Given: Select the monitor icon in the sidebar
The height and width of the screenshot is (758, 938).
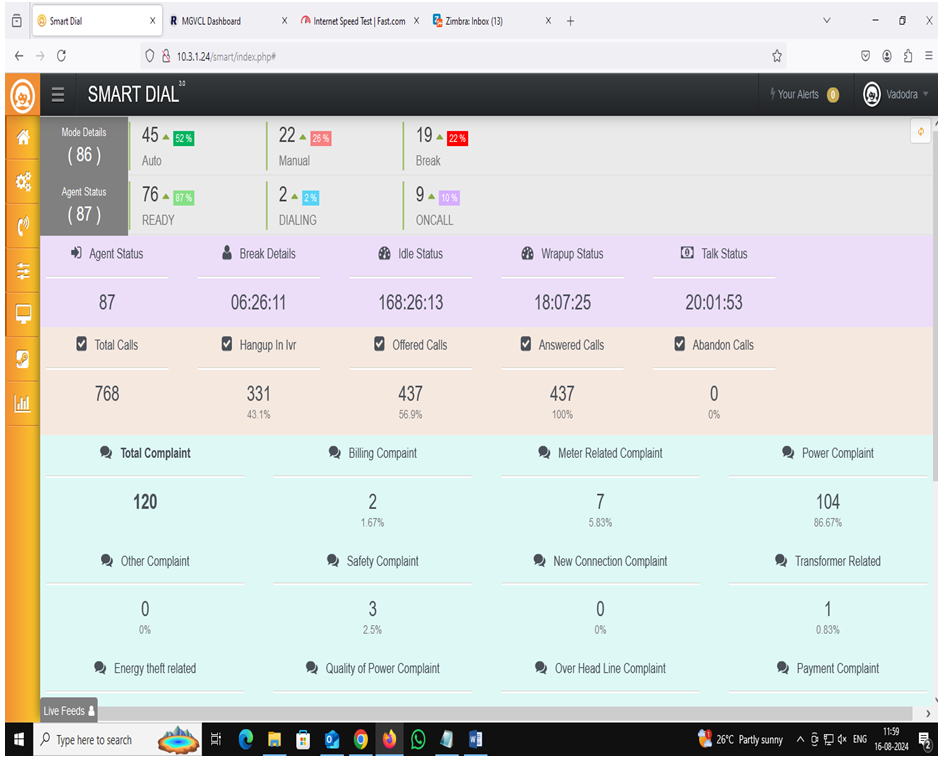Looking at the screenshot, I should pyautogui.click(x=23, y=315).
